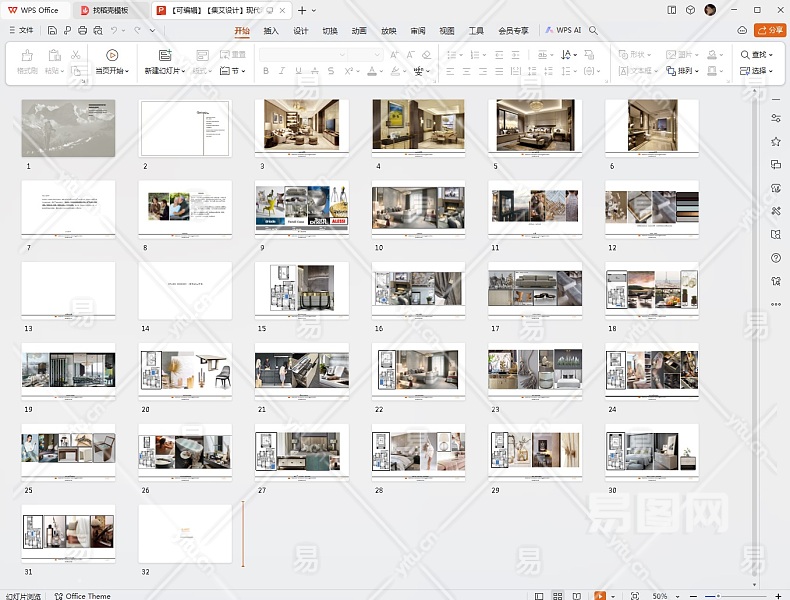
Task: Select slide 9 thumbnail
Action: coord(301,207)
